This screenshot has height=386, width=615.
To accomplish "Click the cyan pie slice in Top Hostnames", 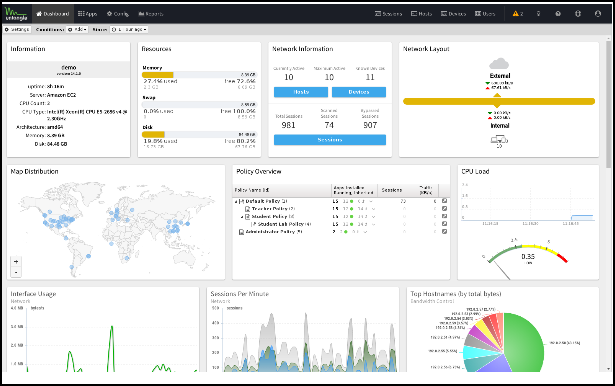I will click(475, 351).
